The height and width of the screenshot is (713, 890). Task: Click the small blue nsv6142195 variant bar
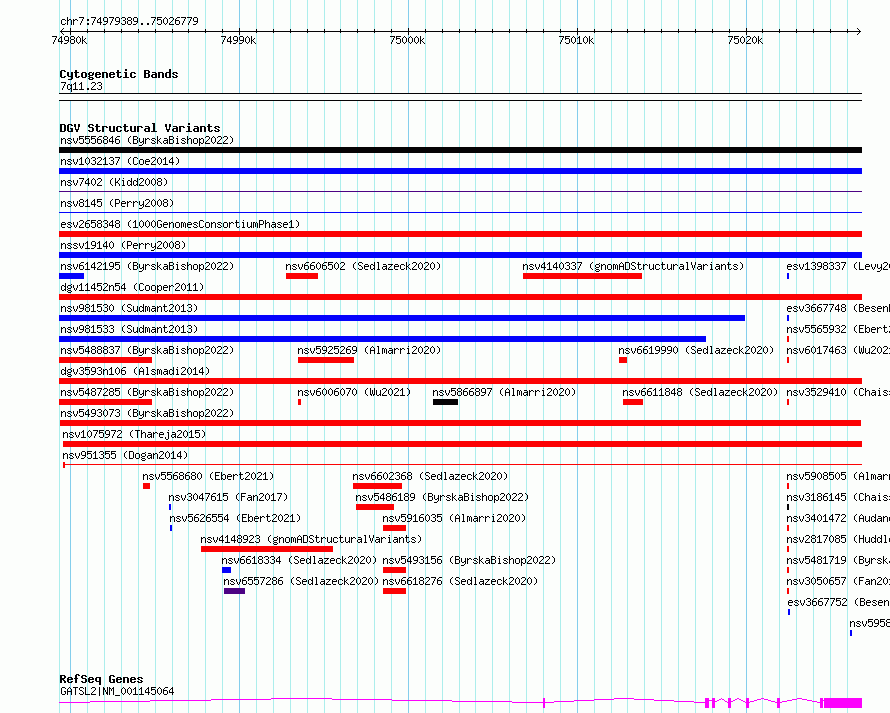click(72, 276)
